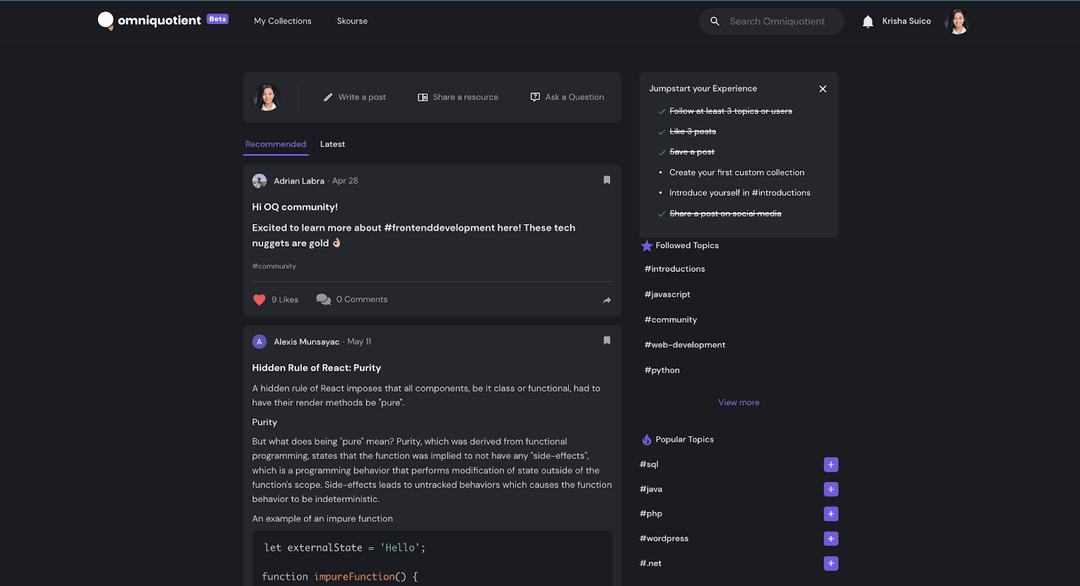Follow the #wordpress topic with plus button
The height and width of the screenshot is (586, 1080).
point(831,539)
